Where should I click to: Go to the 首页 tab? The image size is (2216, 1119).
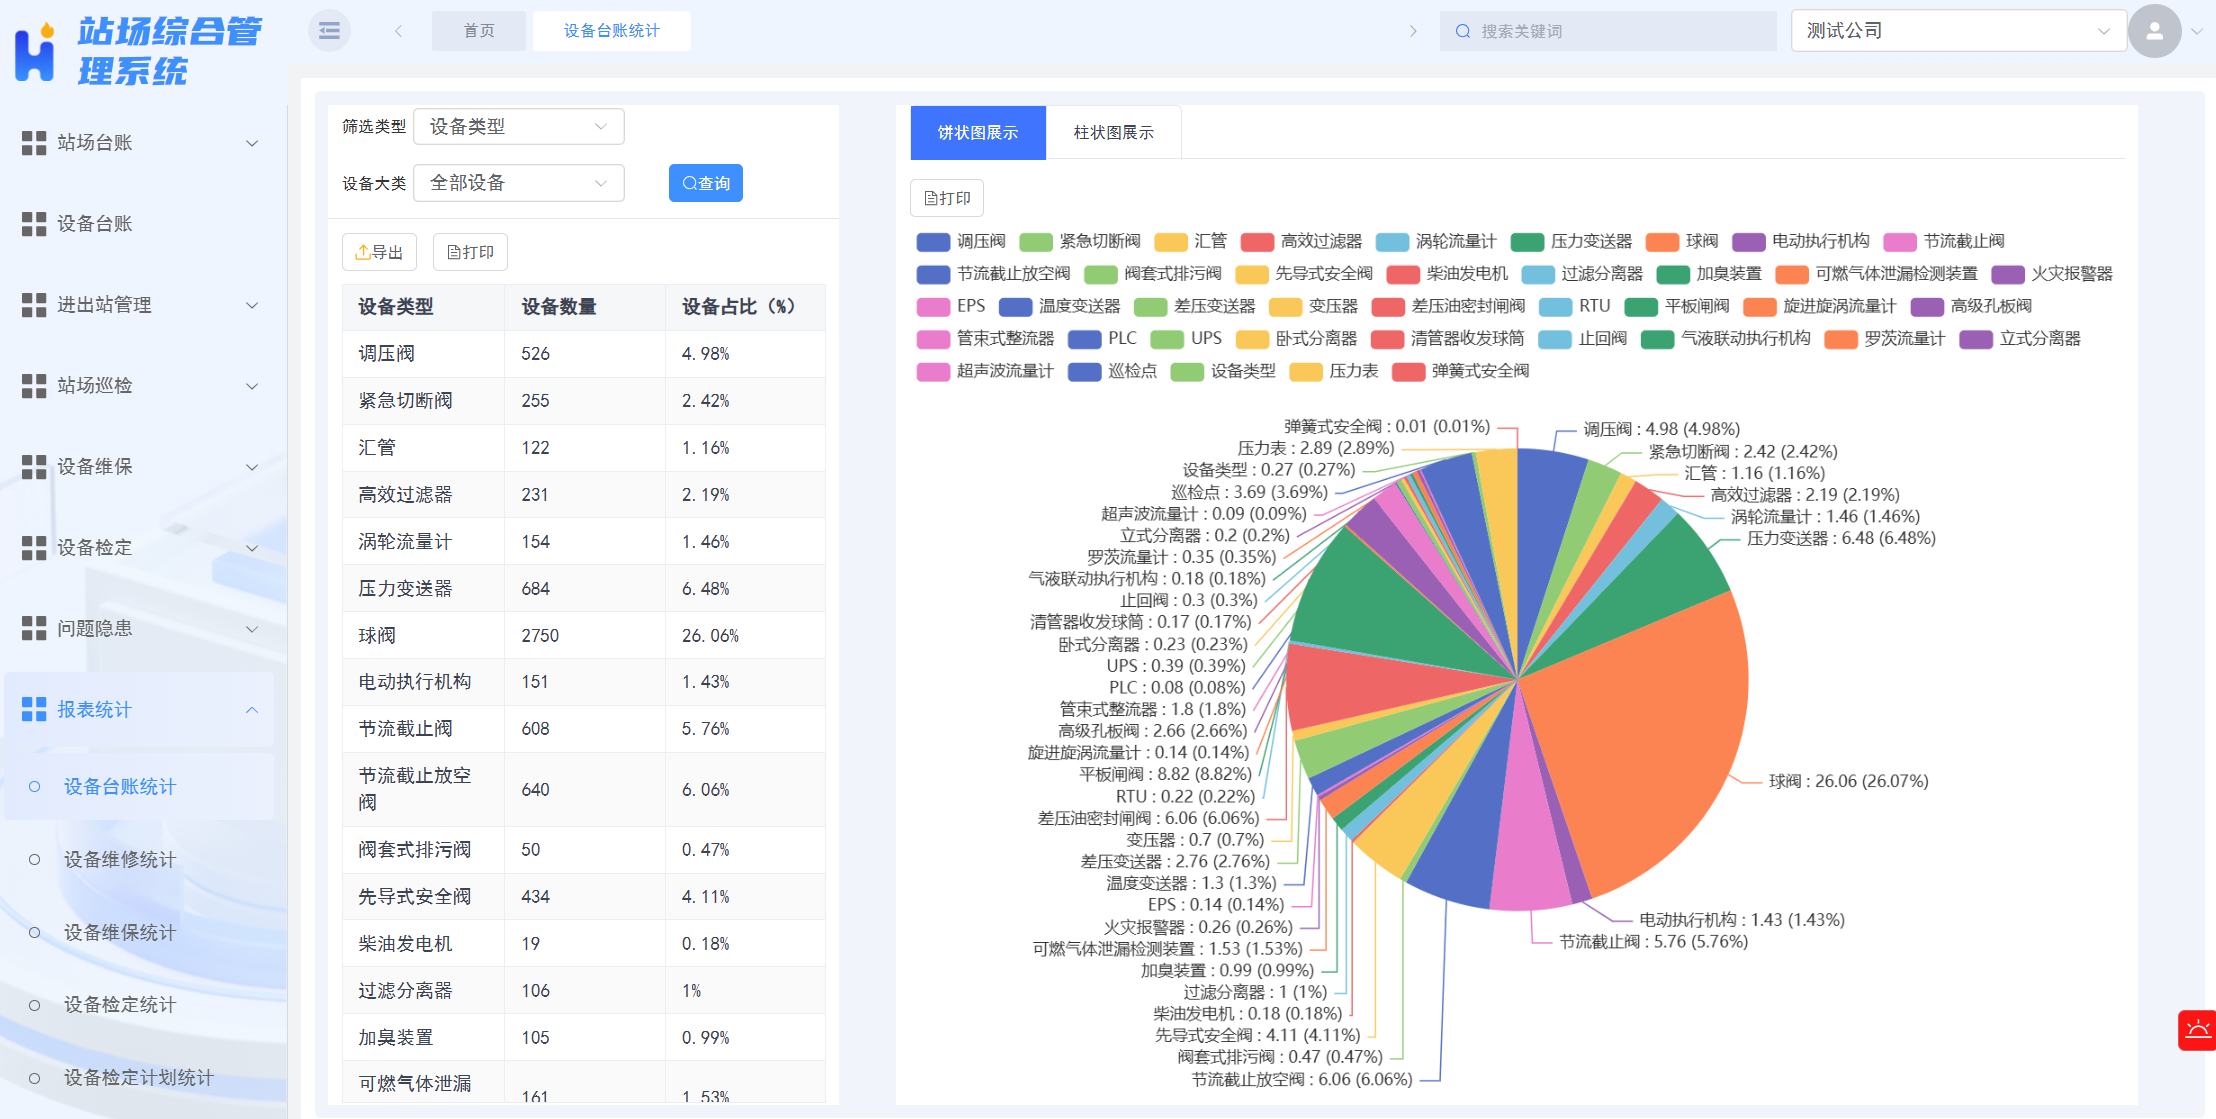coord(478,30)
